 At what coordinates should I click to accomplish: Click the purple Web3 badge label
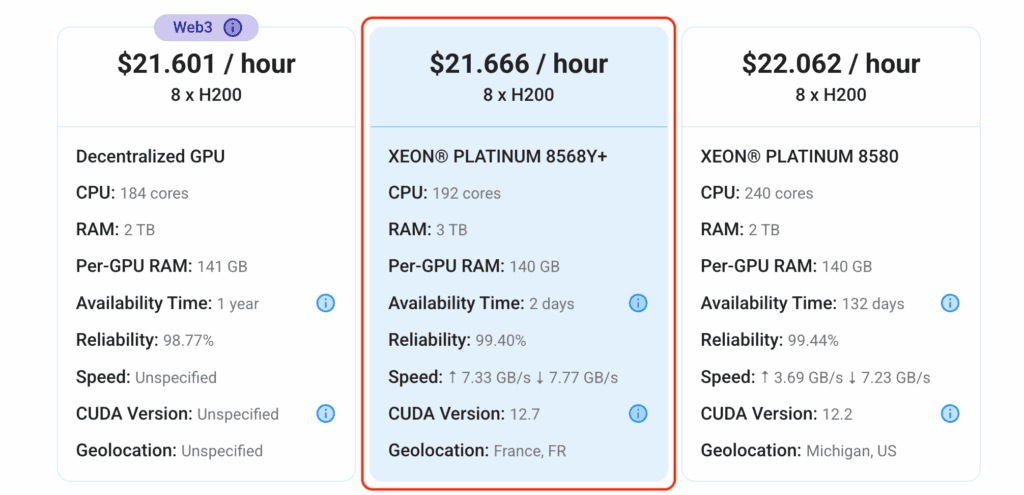(195, 27)
